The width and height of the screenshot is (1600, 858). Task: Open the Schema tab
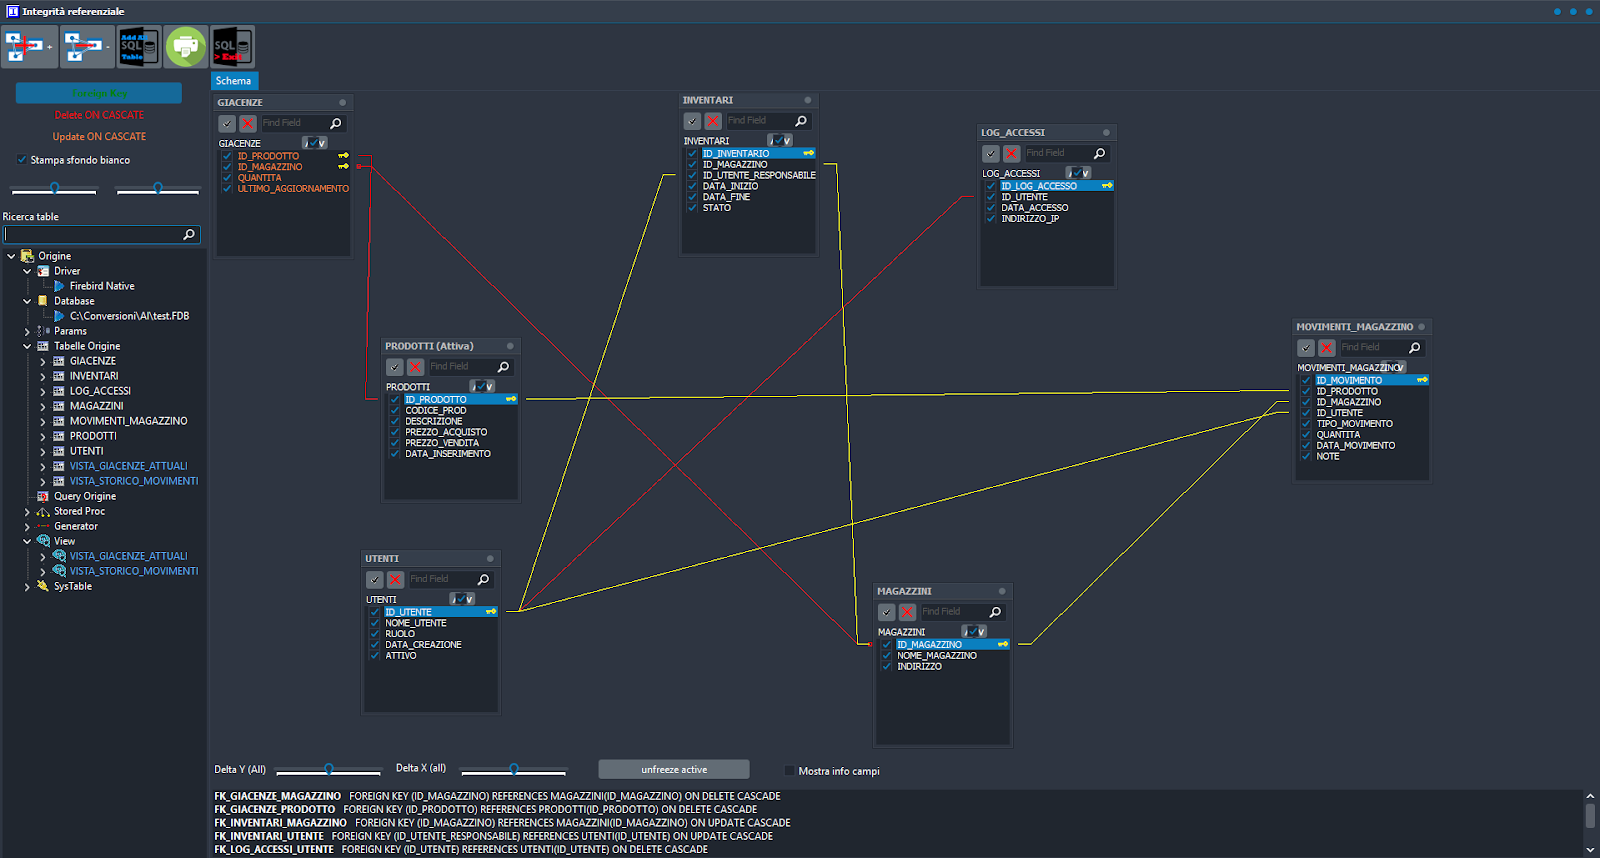(x=234, y=81)
